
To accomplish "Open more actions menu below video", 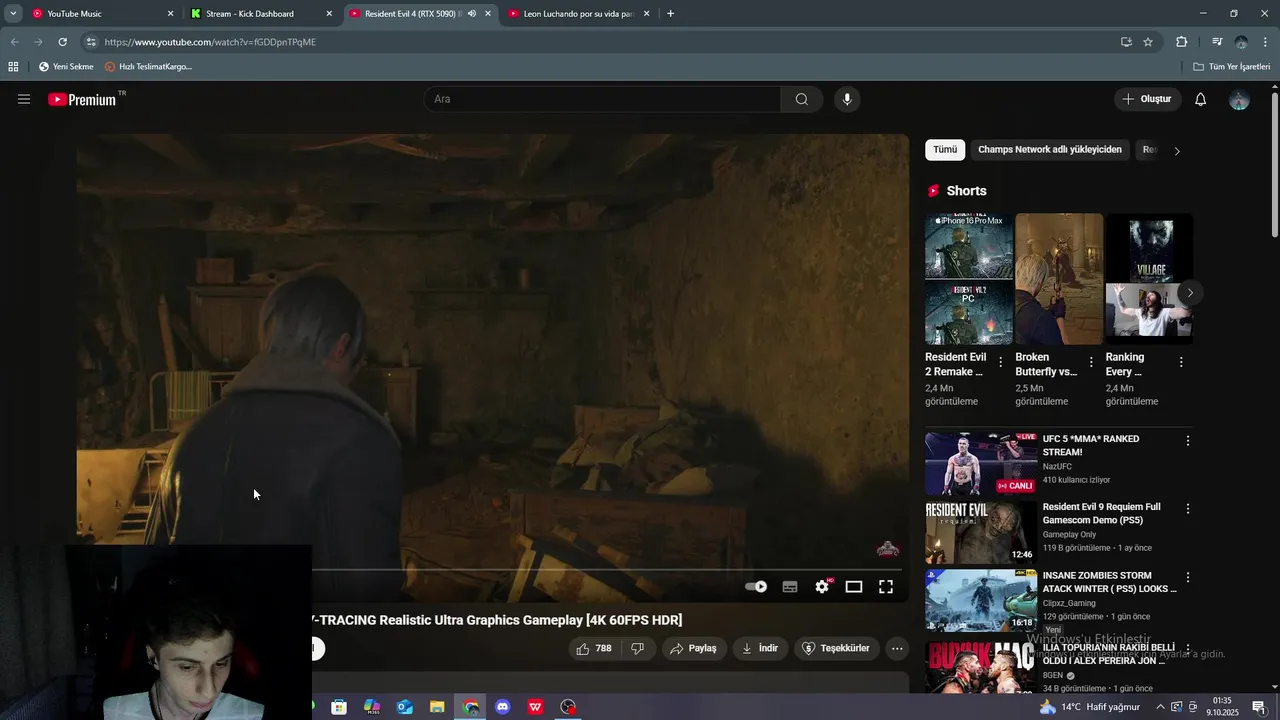I will click(x=897, y=648).
